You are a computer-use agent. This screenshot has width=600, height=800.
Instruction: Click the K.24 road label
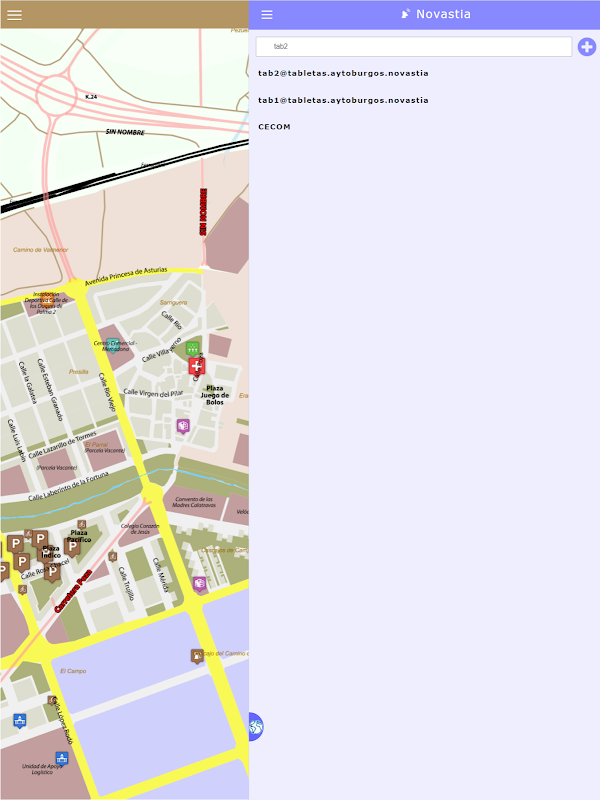(91, 96)
